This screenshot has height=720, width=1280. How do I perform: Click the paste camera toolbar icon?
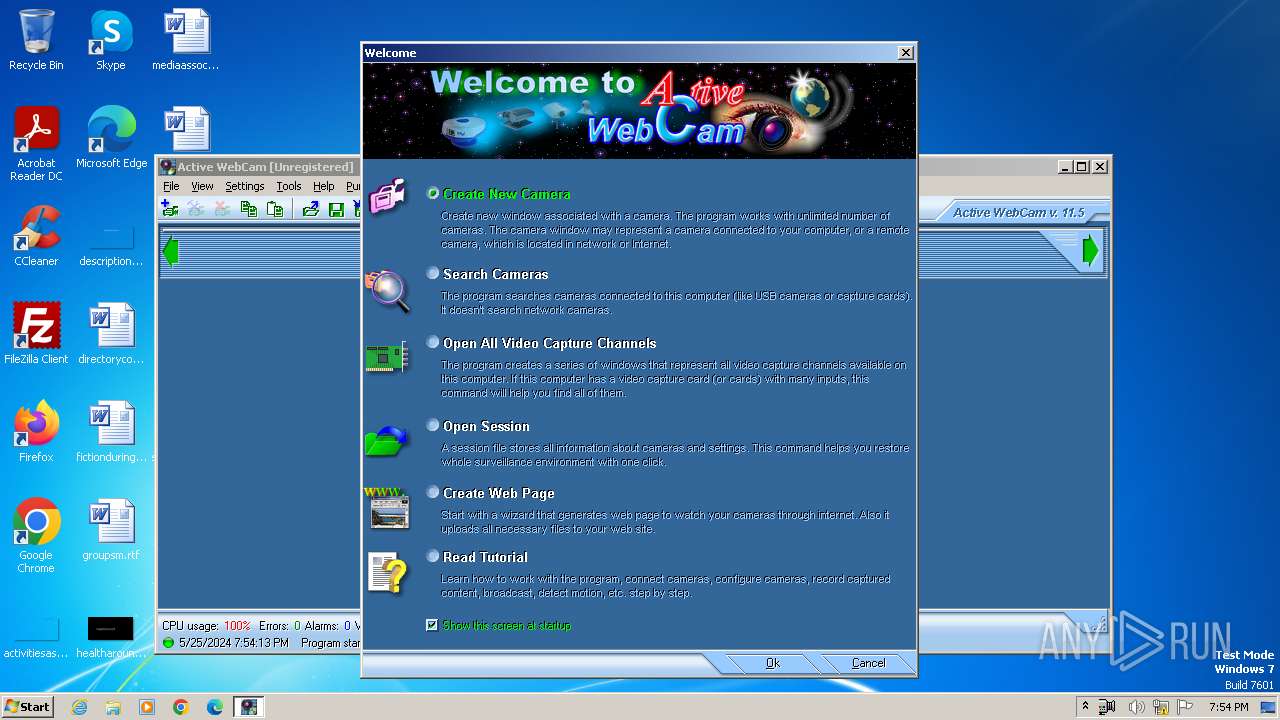pyautogui.click(x=274, y=209)
